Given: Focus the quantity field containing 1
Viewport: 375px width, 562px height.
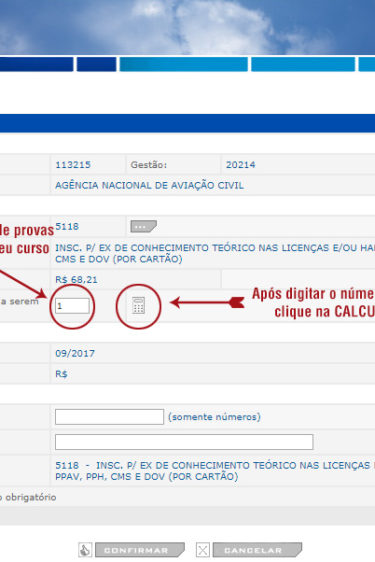Looking at the screenshot, I should [72, 306].
